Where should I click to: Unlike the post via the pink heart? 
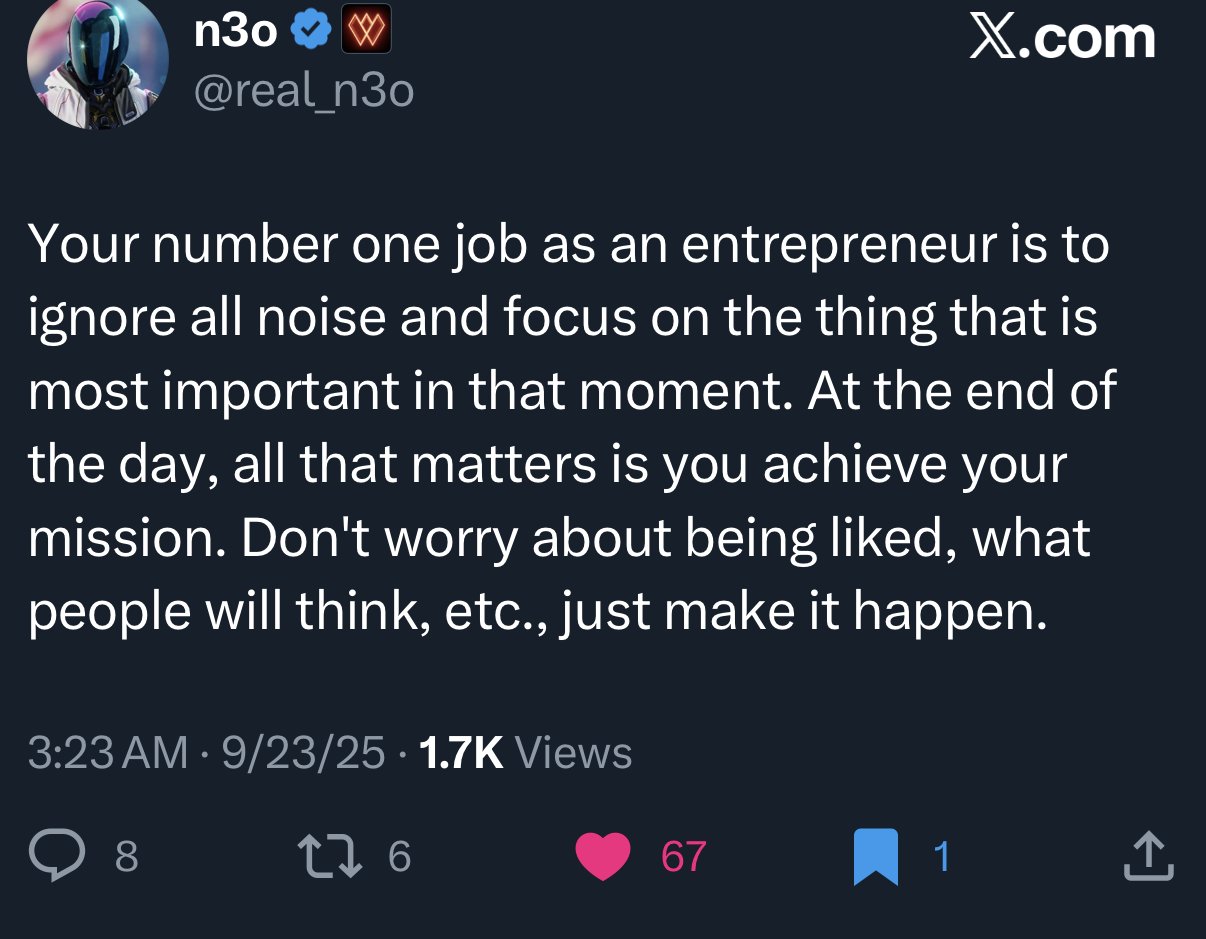click(x=603, y=857)
